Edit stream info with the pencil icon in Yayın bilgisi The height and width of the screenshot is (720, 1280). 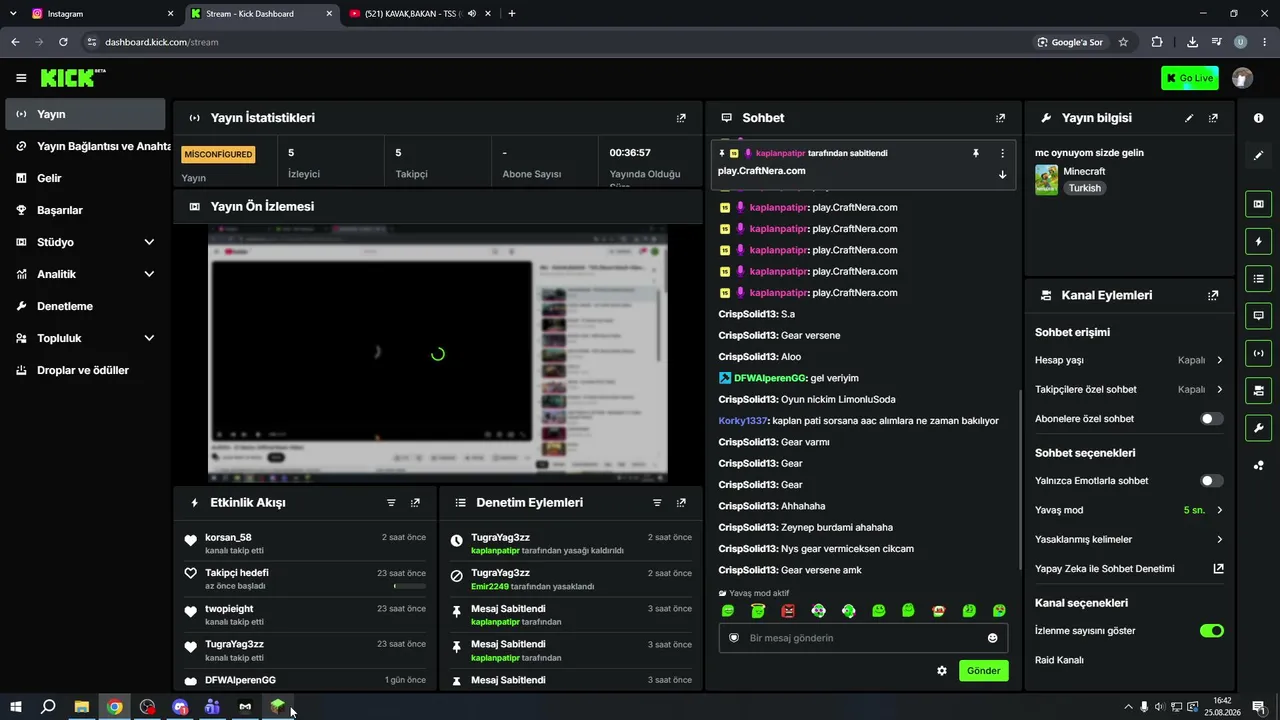coord(1189,118)
